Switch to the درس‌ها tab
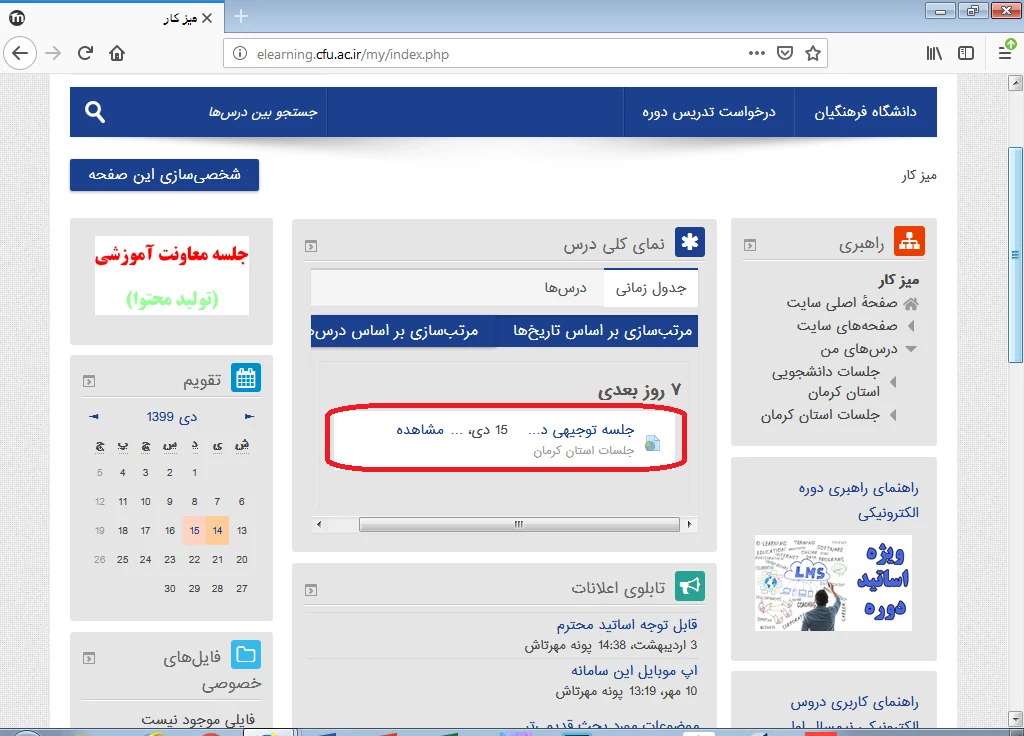Screen dimensions: 1024x736 coord(564,288)
